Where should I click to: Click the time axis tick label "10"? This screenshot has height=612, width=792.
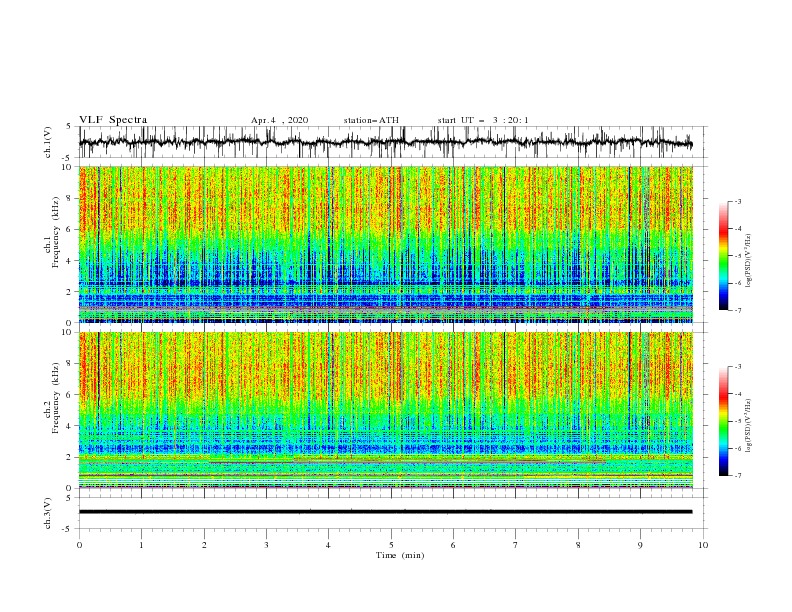click(x=703, y=545)
